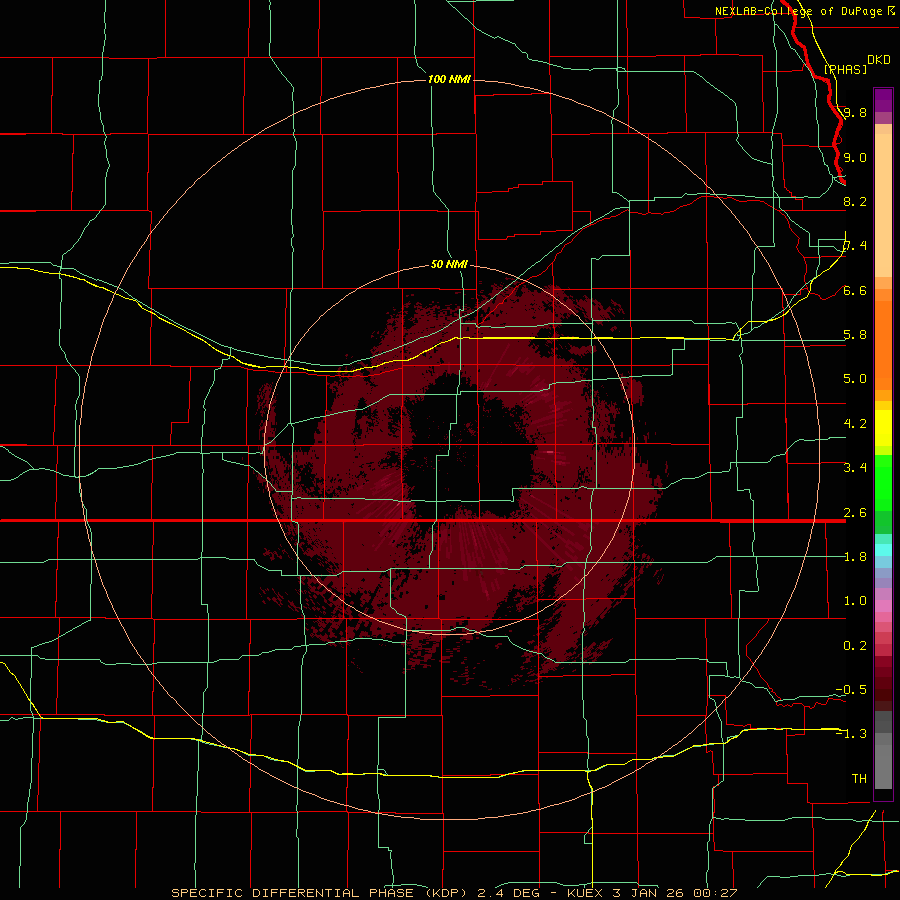
Task: Click the 9.0 value on the scale
Action: click(855, 157)
